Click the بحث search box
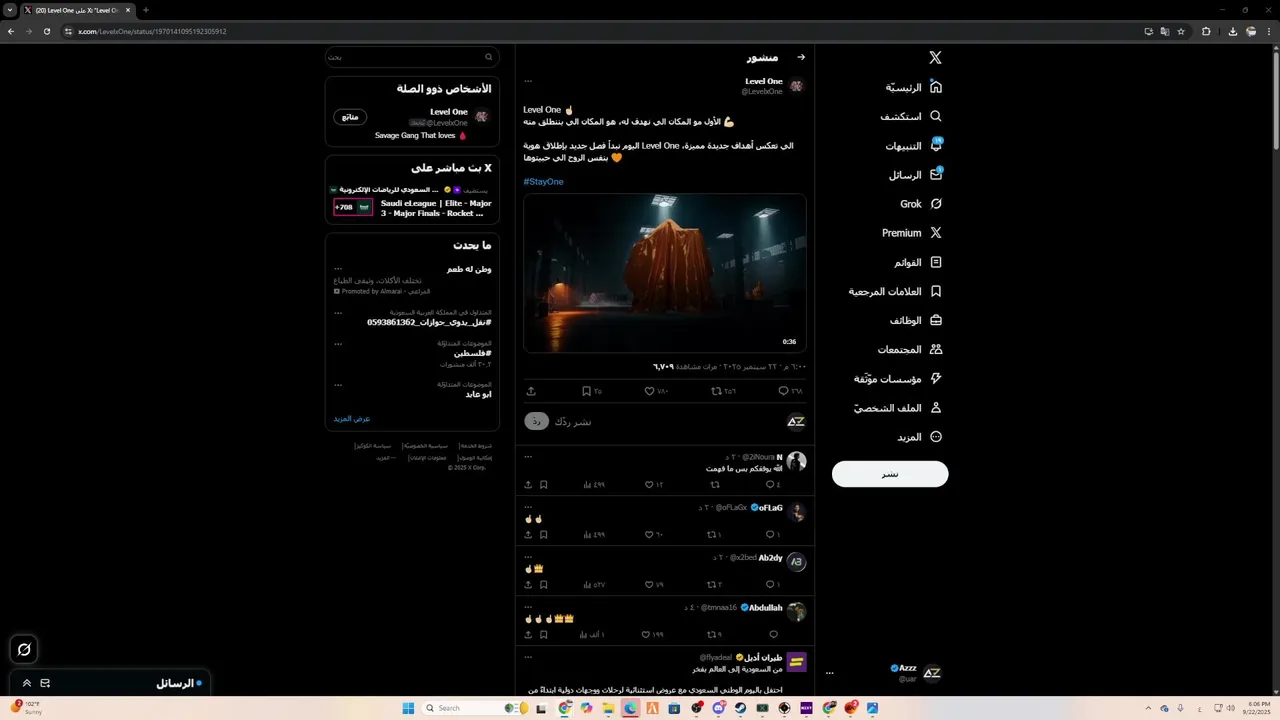The width and height of the screenshot is (1280, 720). [x=412, y=57]
